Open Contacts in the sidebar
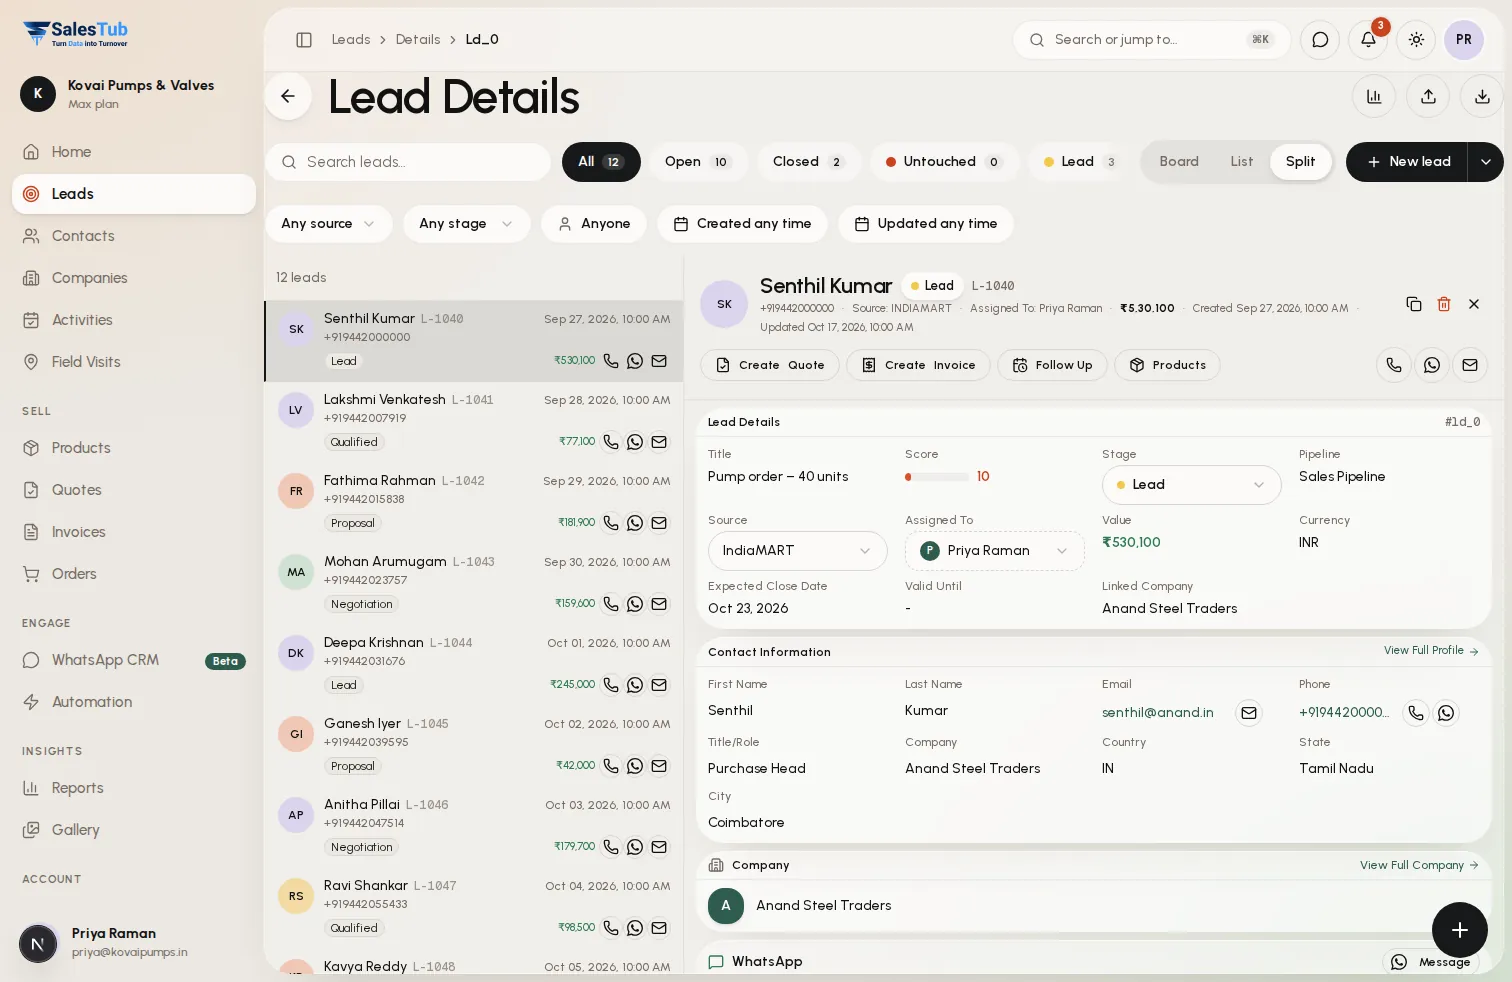 (134, 236)
